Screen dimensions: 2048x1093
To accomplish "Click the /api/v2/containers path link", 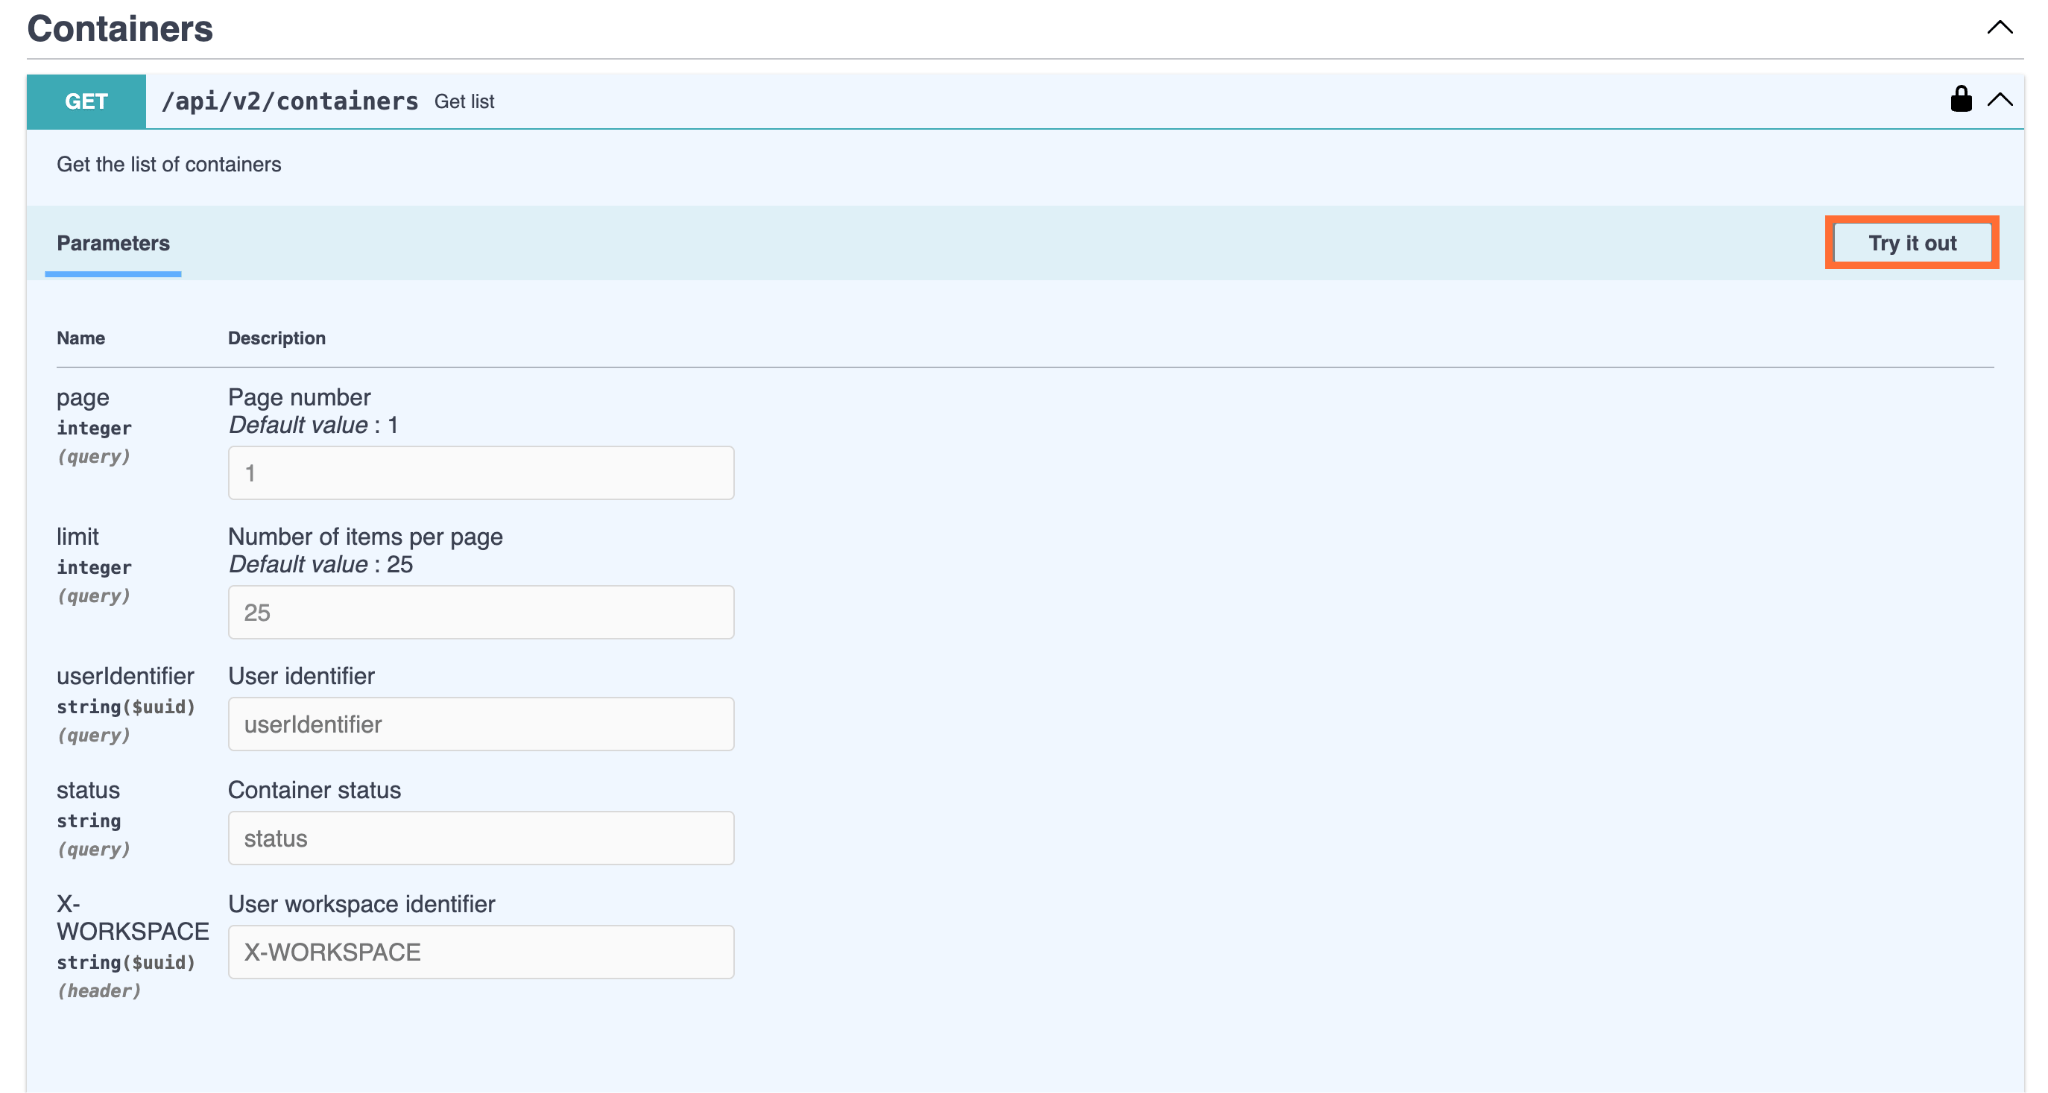I will pos(290,101).
